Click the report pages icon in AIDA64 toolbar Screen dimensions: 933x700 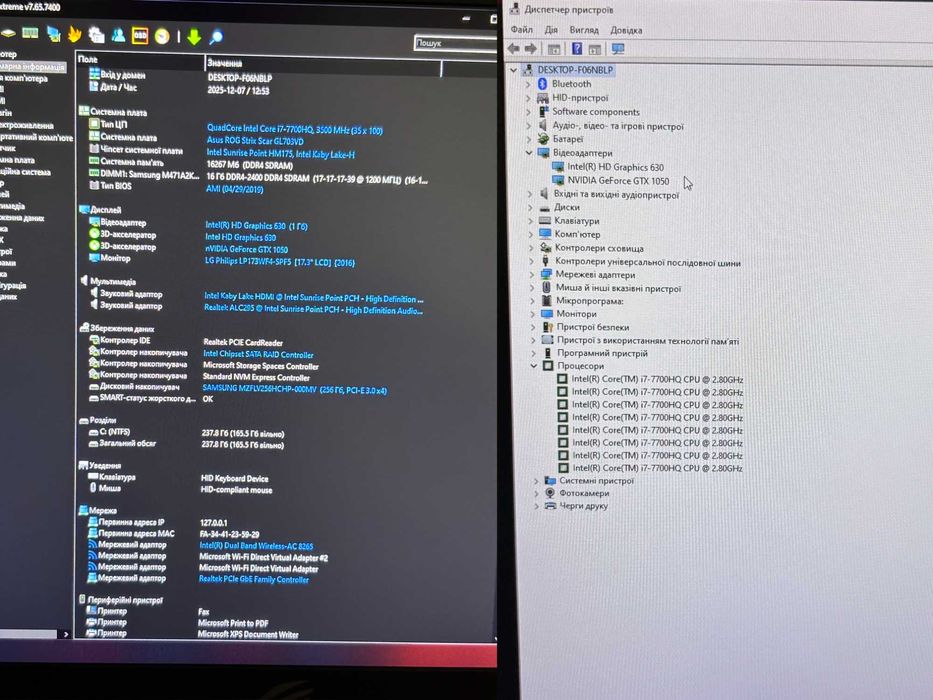(96, 35)
